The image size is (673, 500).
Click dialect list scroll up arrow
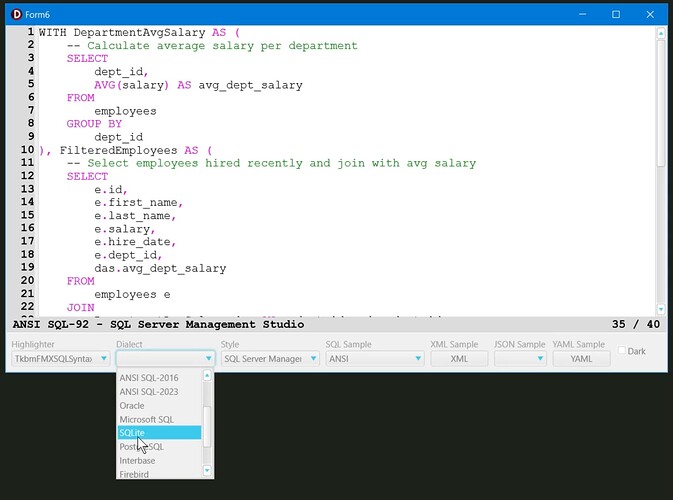(x=207, y=376)
